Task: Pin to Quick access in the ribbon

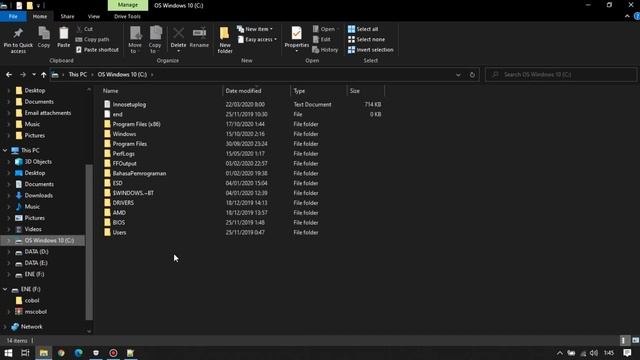Action: [x=18, y=40]
